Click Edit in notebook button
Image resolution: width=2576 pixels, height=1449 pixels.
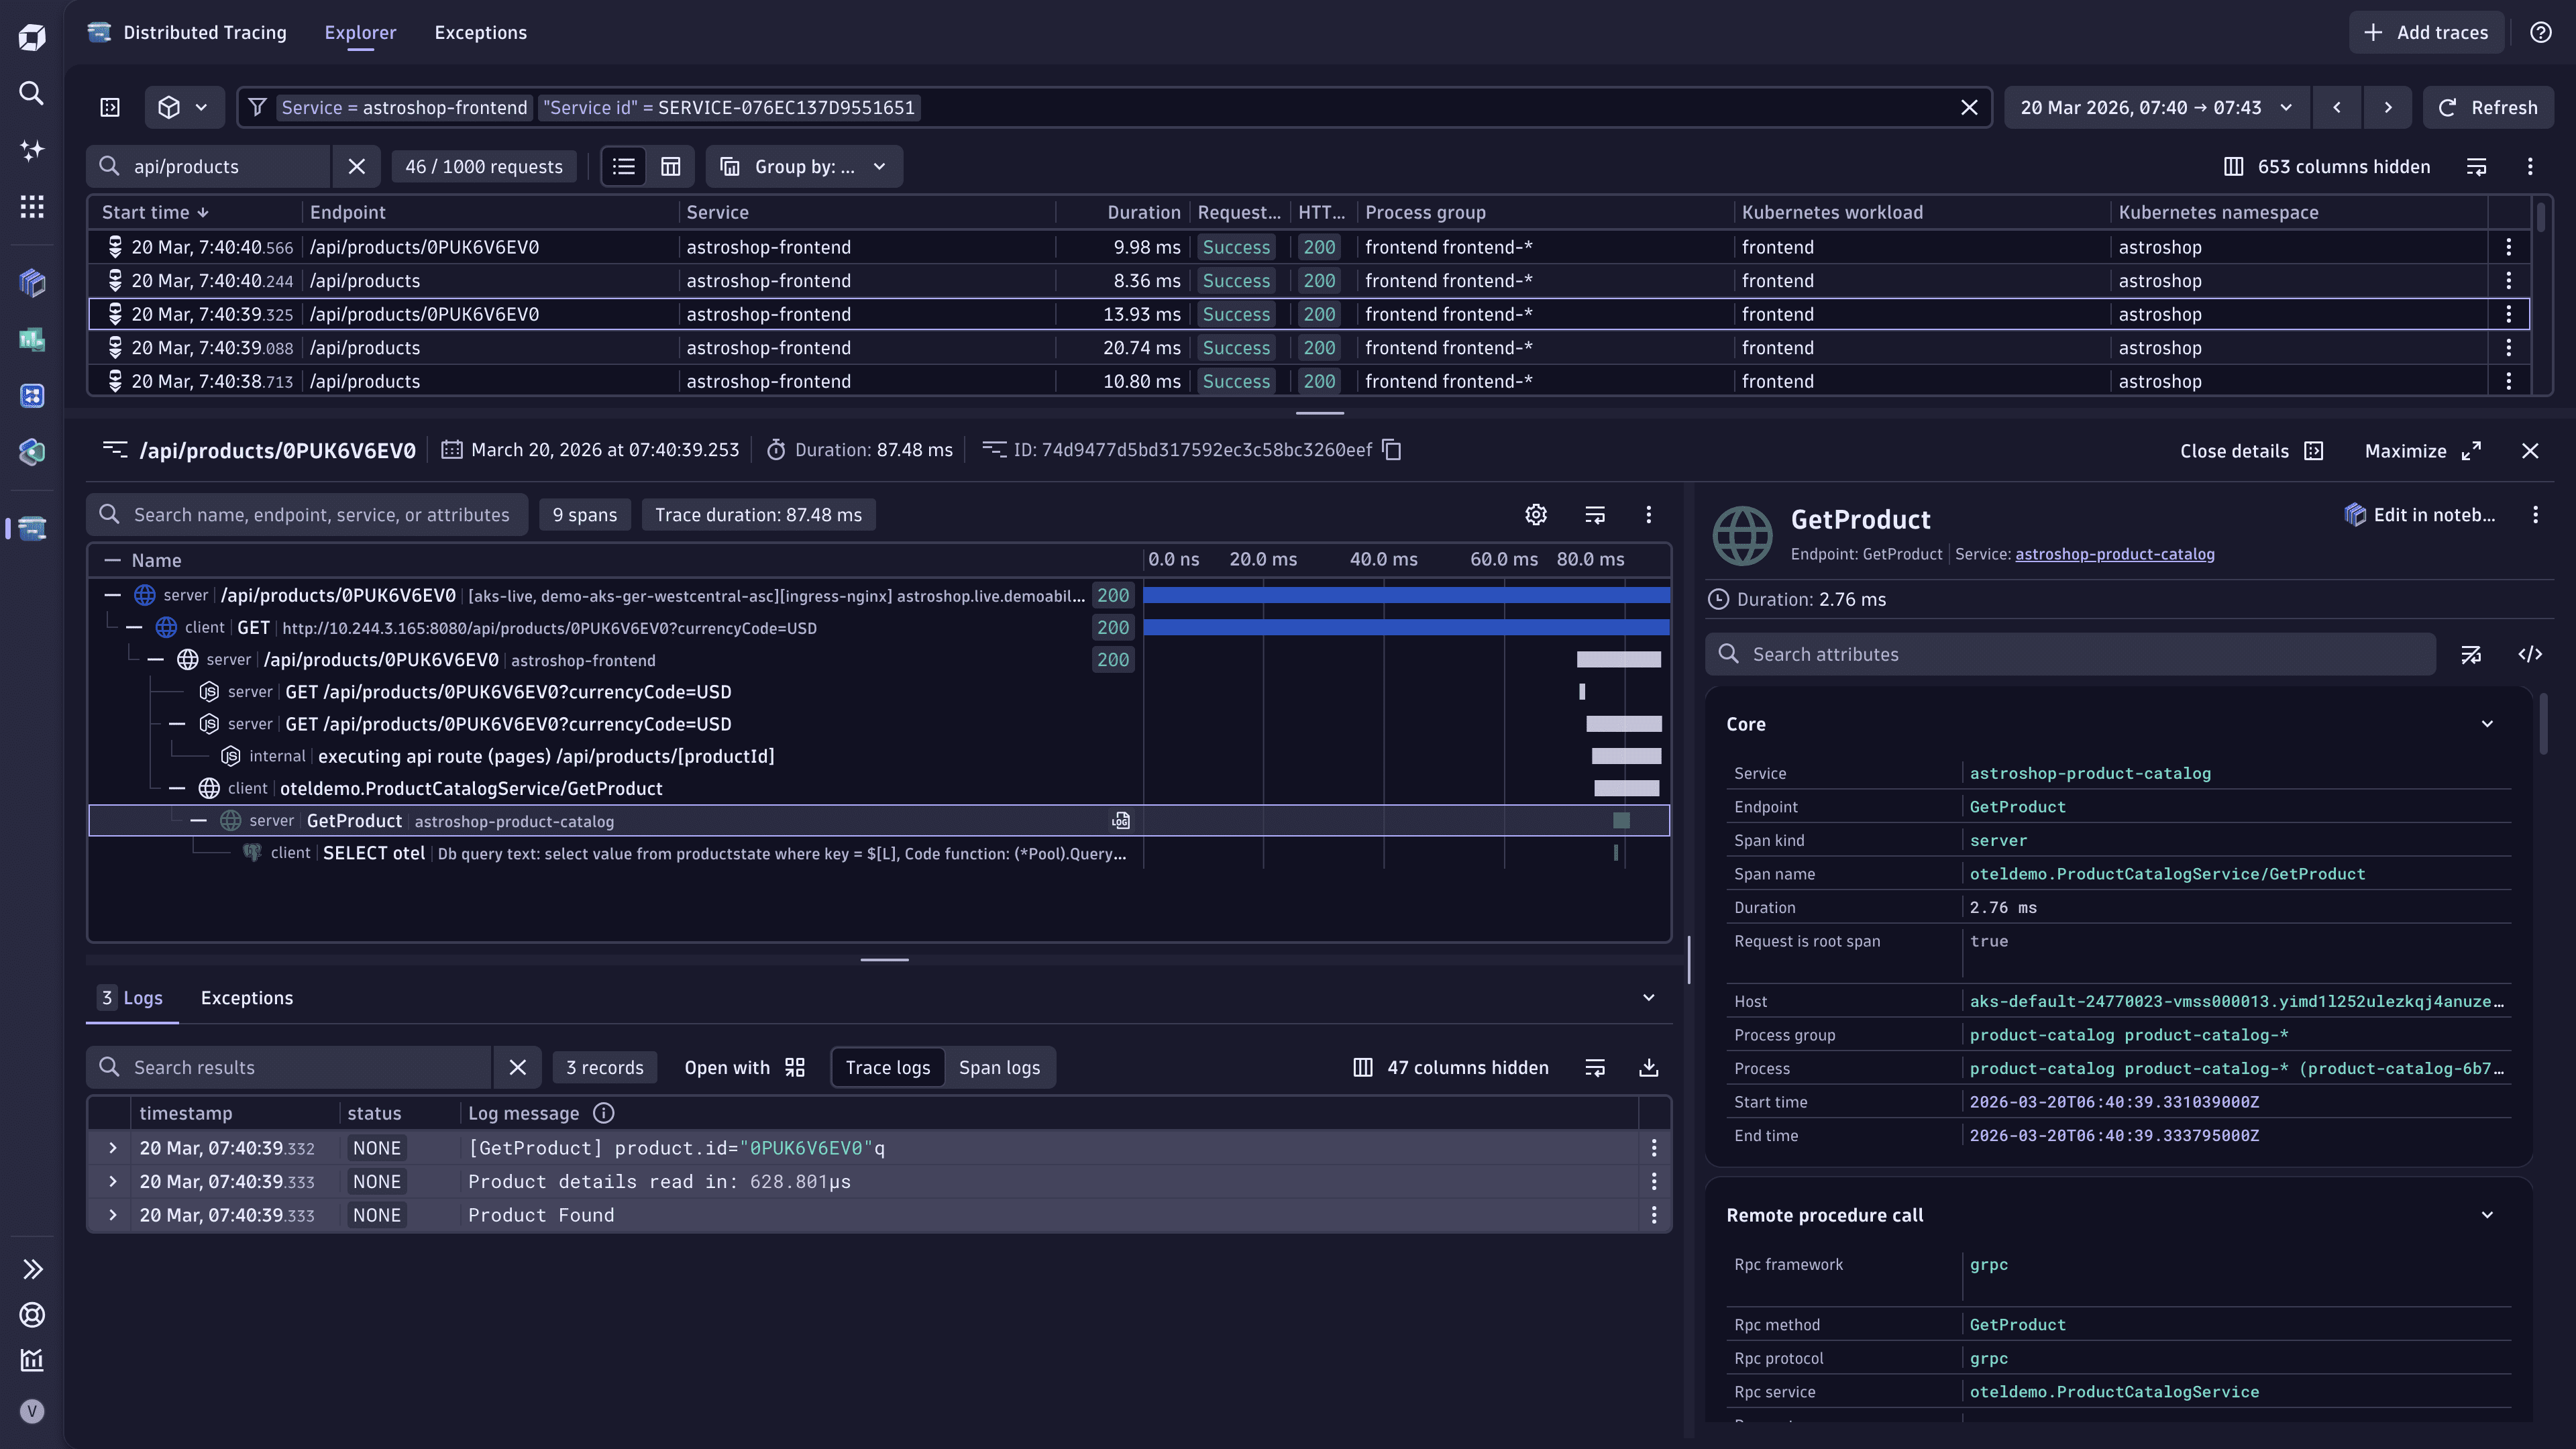(x=2420, y=515)
